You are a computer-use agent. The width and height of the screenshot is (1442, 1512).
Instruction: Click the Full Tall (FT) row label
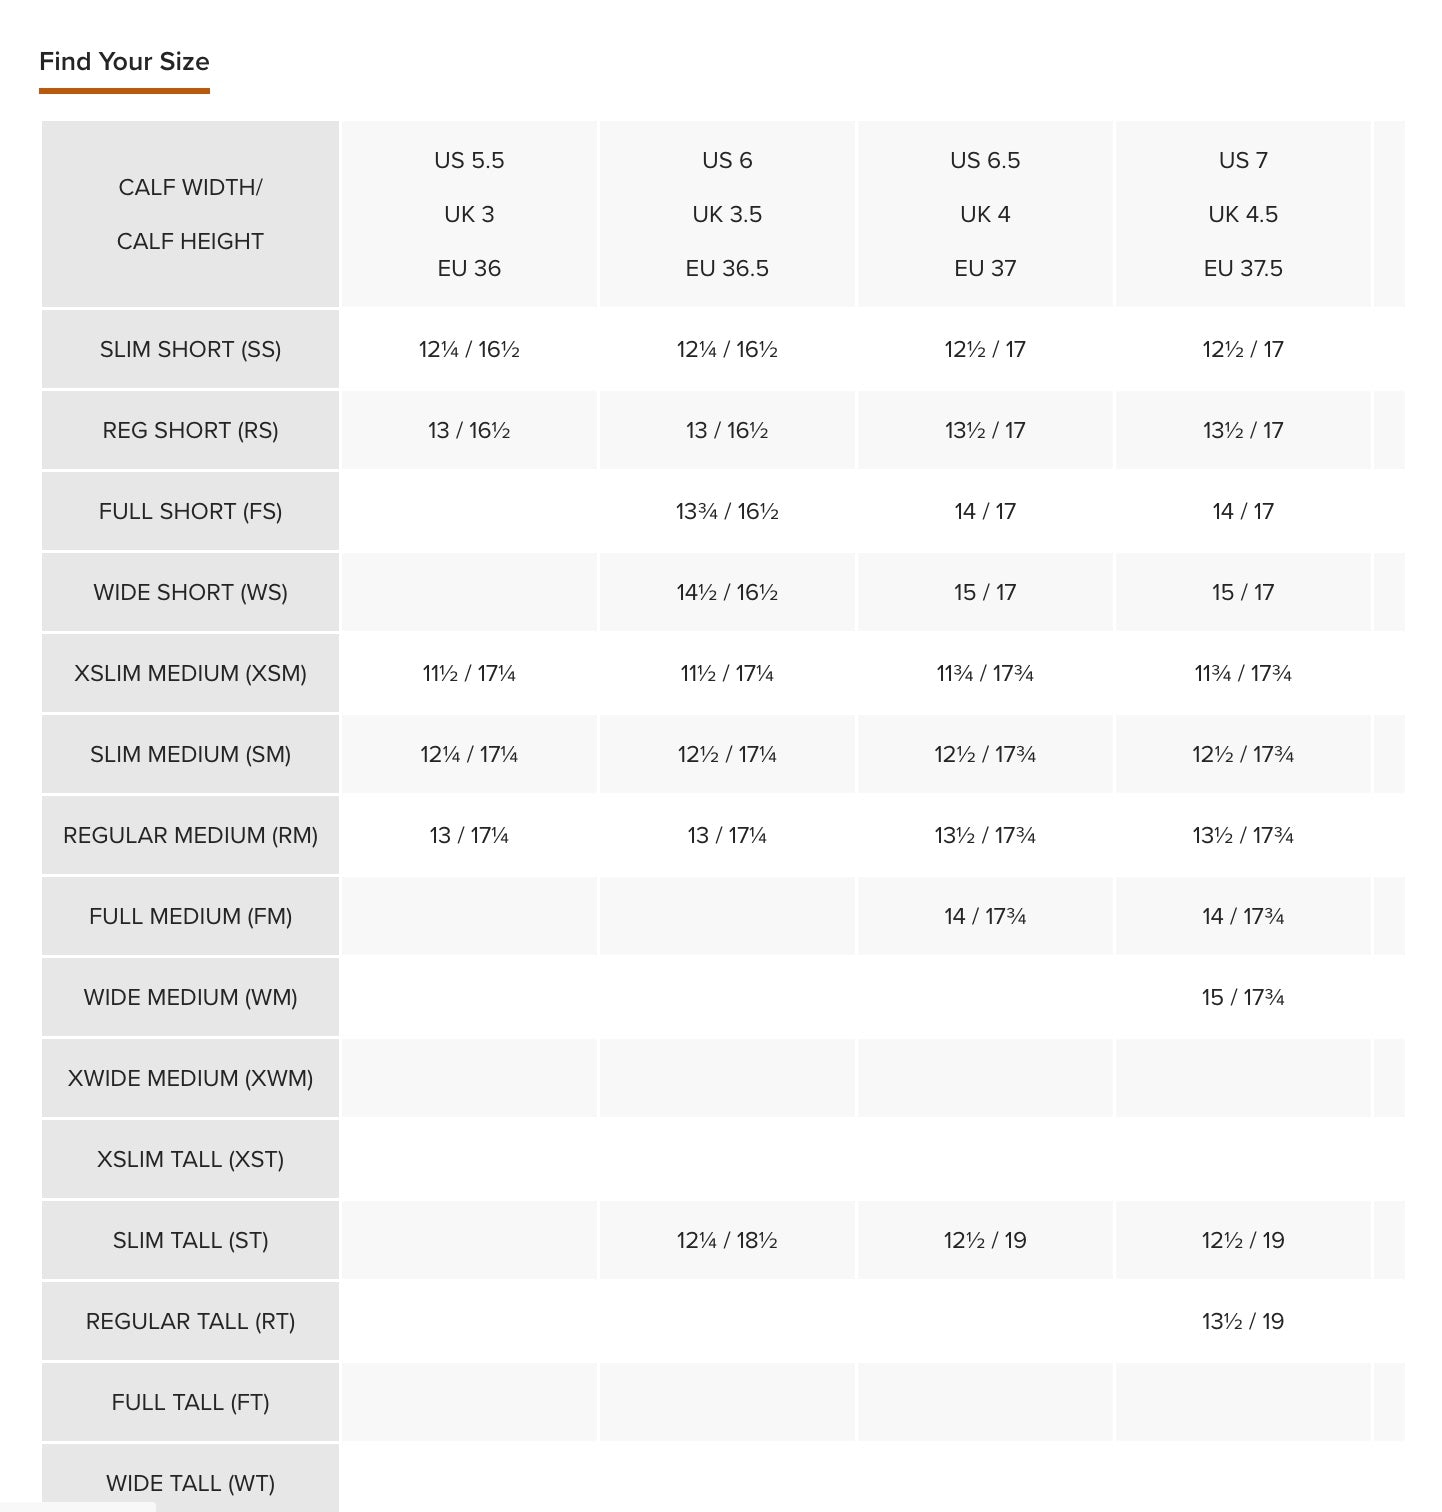pyautogui.click(x=190, y=1402)
